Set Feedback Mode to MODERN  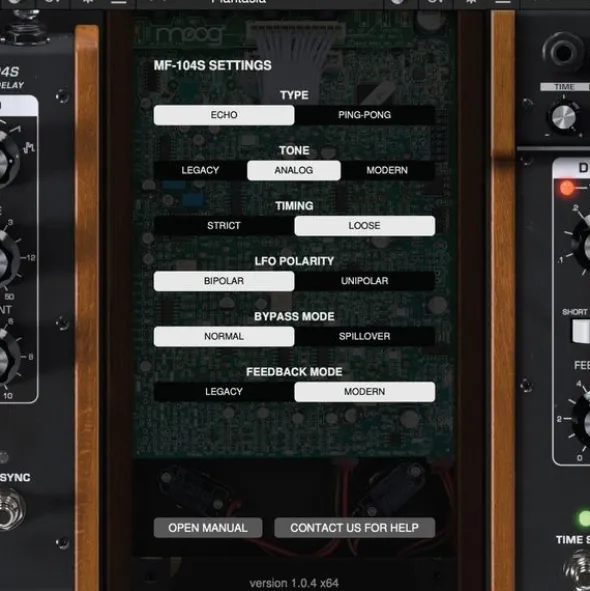click(x=365, y=392)
